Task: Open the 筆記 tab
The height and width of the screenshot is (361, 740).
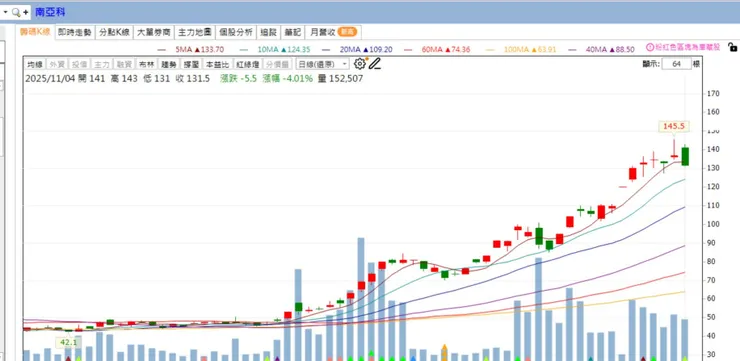Action: click(x=293, y=33)
